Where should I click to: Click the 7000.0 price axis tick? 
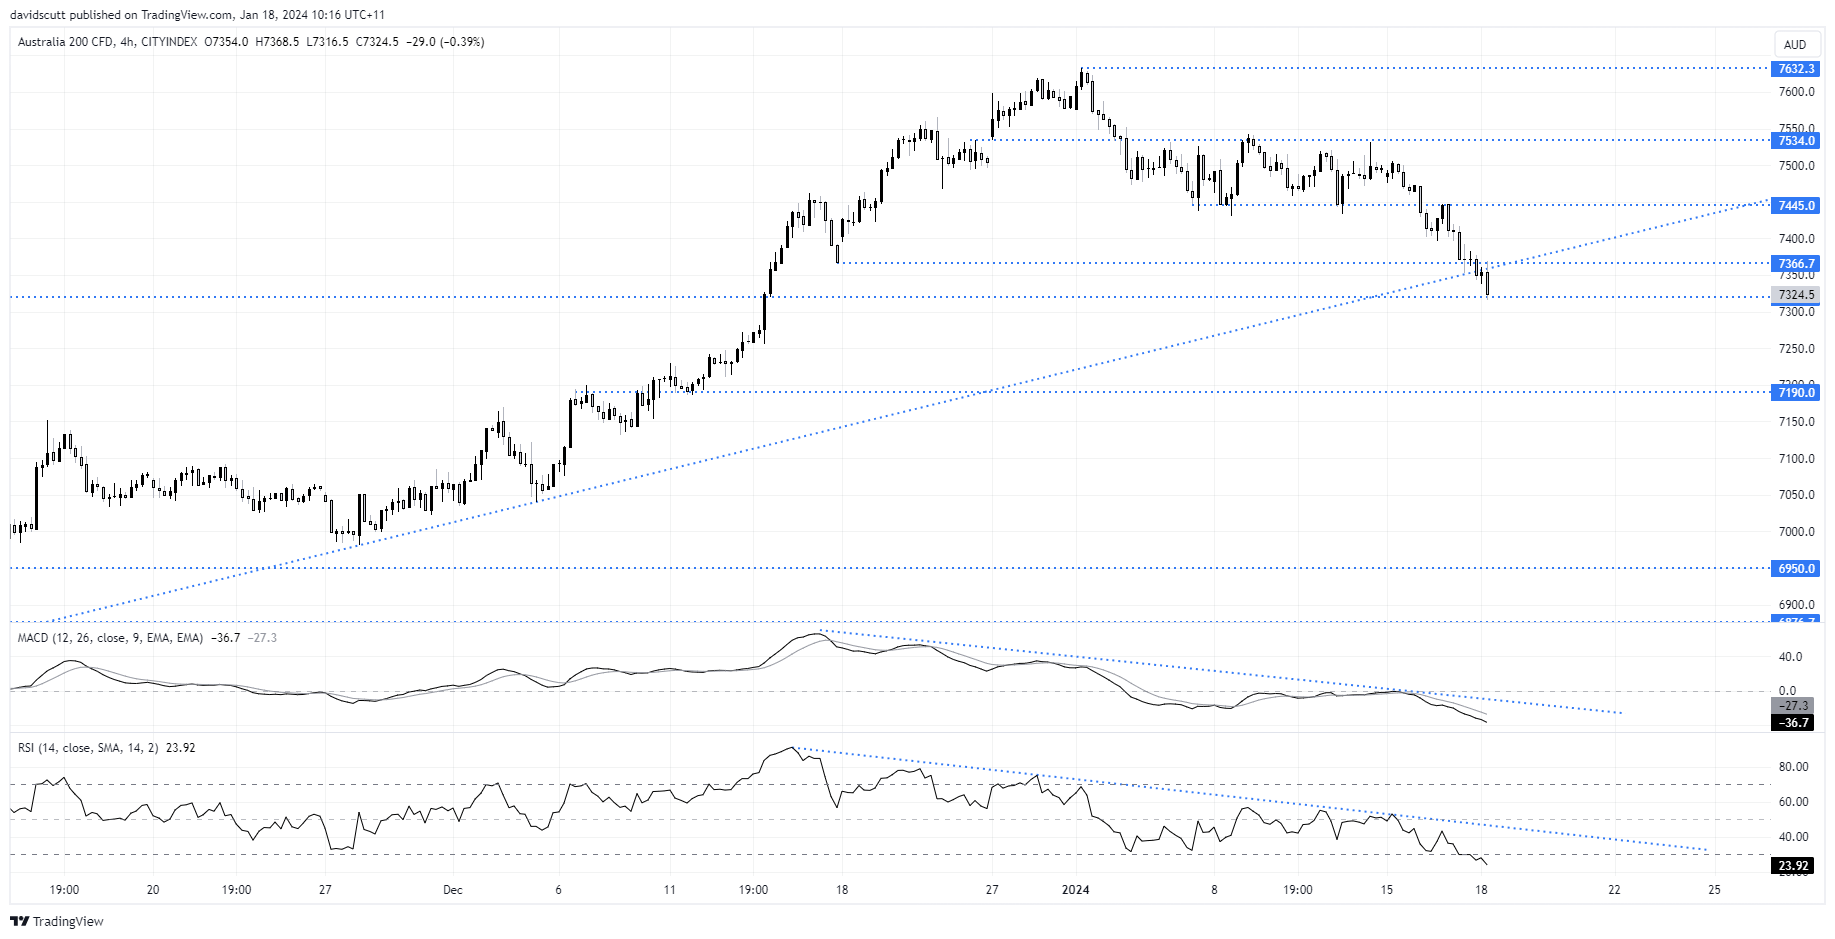pyautogui.click(x=1796, y=532)
